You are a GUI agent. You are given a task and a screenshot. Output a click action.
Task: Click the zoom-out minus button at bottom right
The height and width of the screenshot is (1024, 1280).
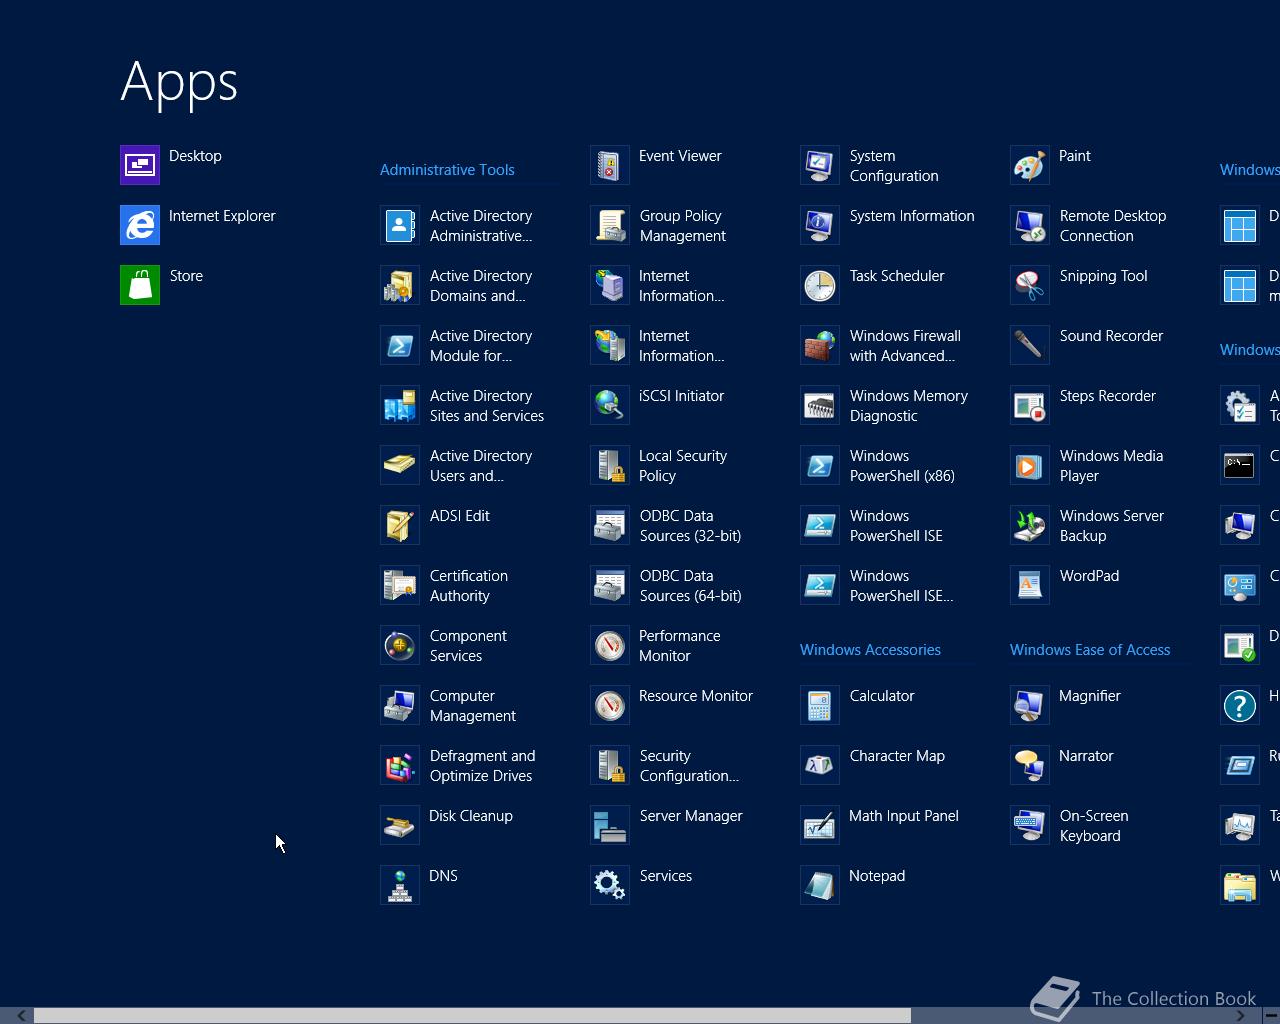tap(1271, 1015)
